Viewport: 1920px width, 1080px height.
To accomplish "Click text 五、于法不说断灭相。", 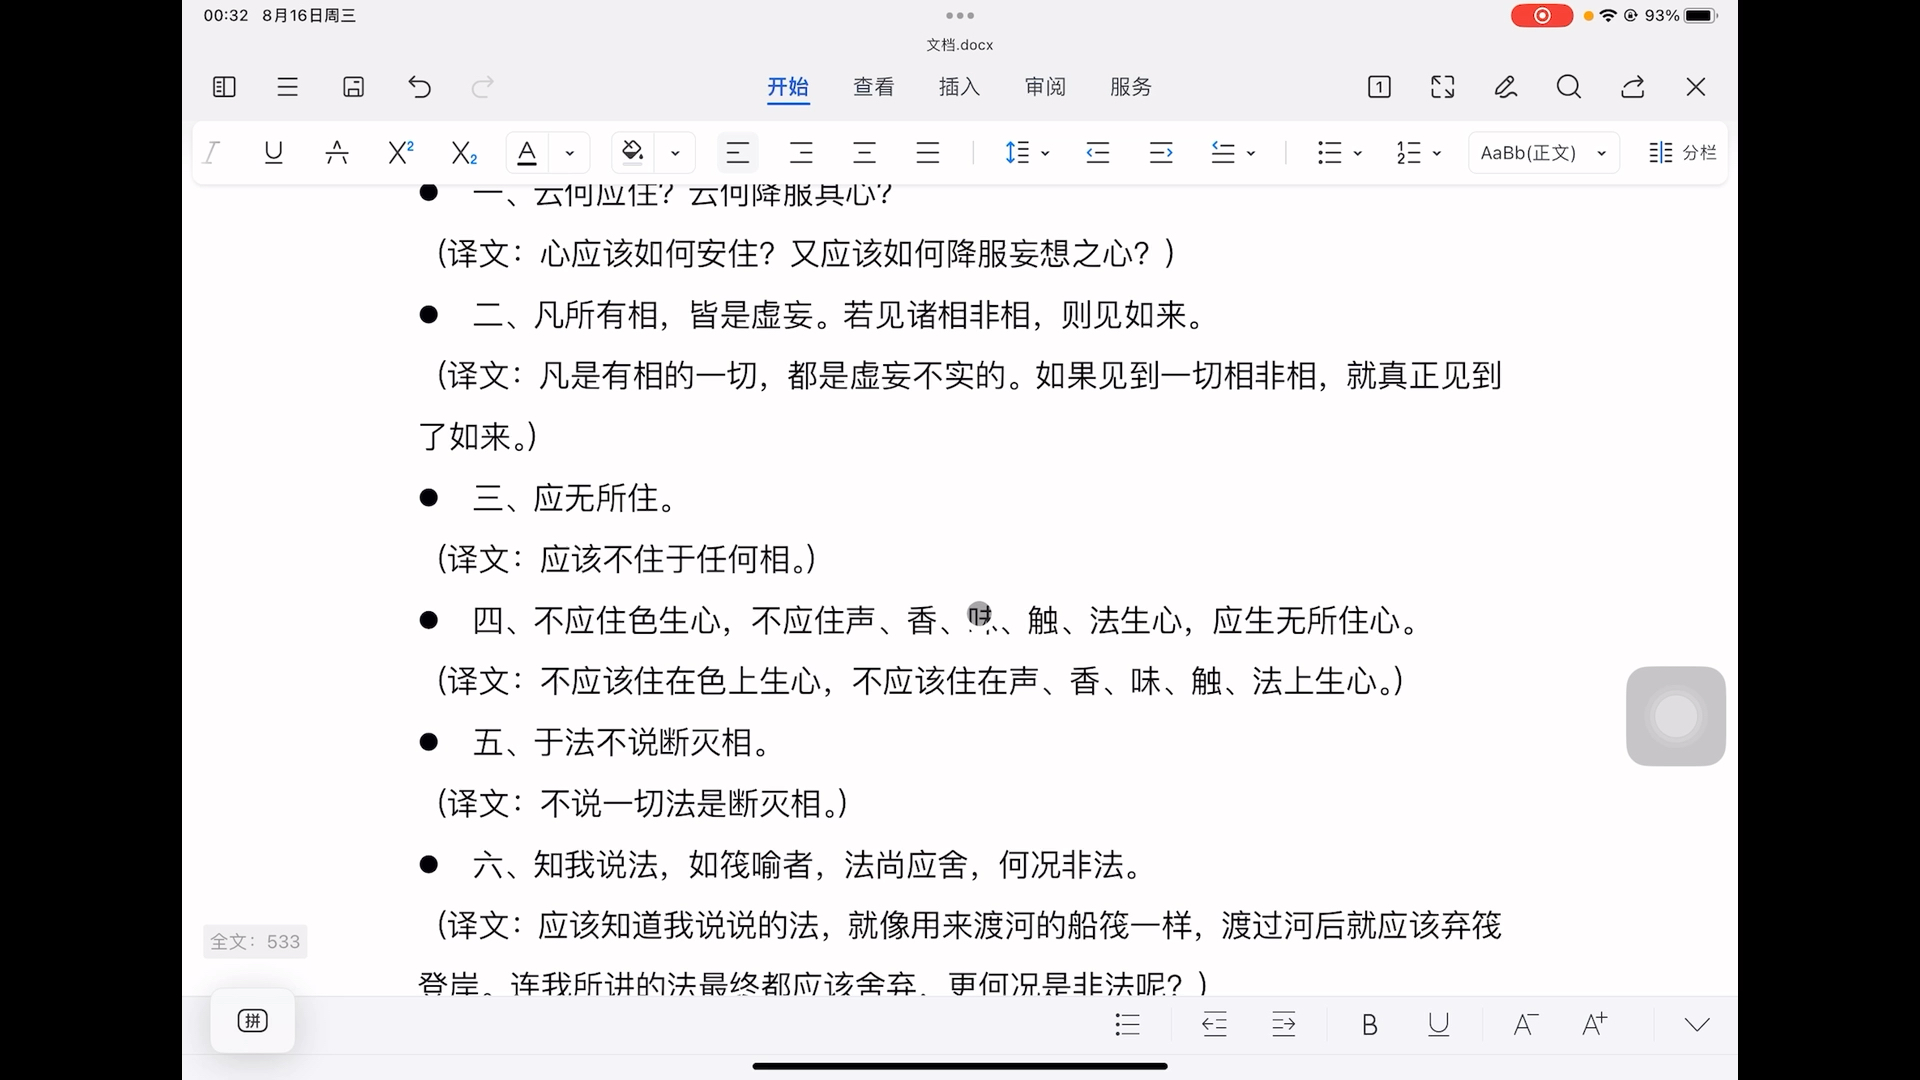I will [x=622, y=743].
